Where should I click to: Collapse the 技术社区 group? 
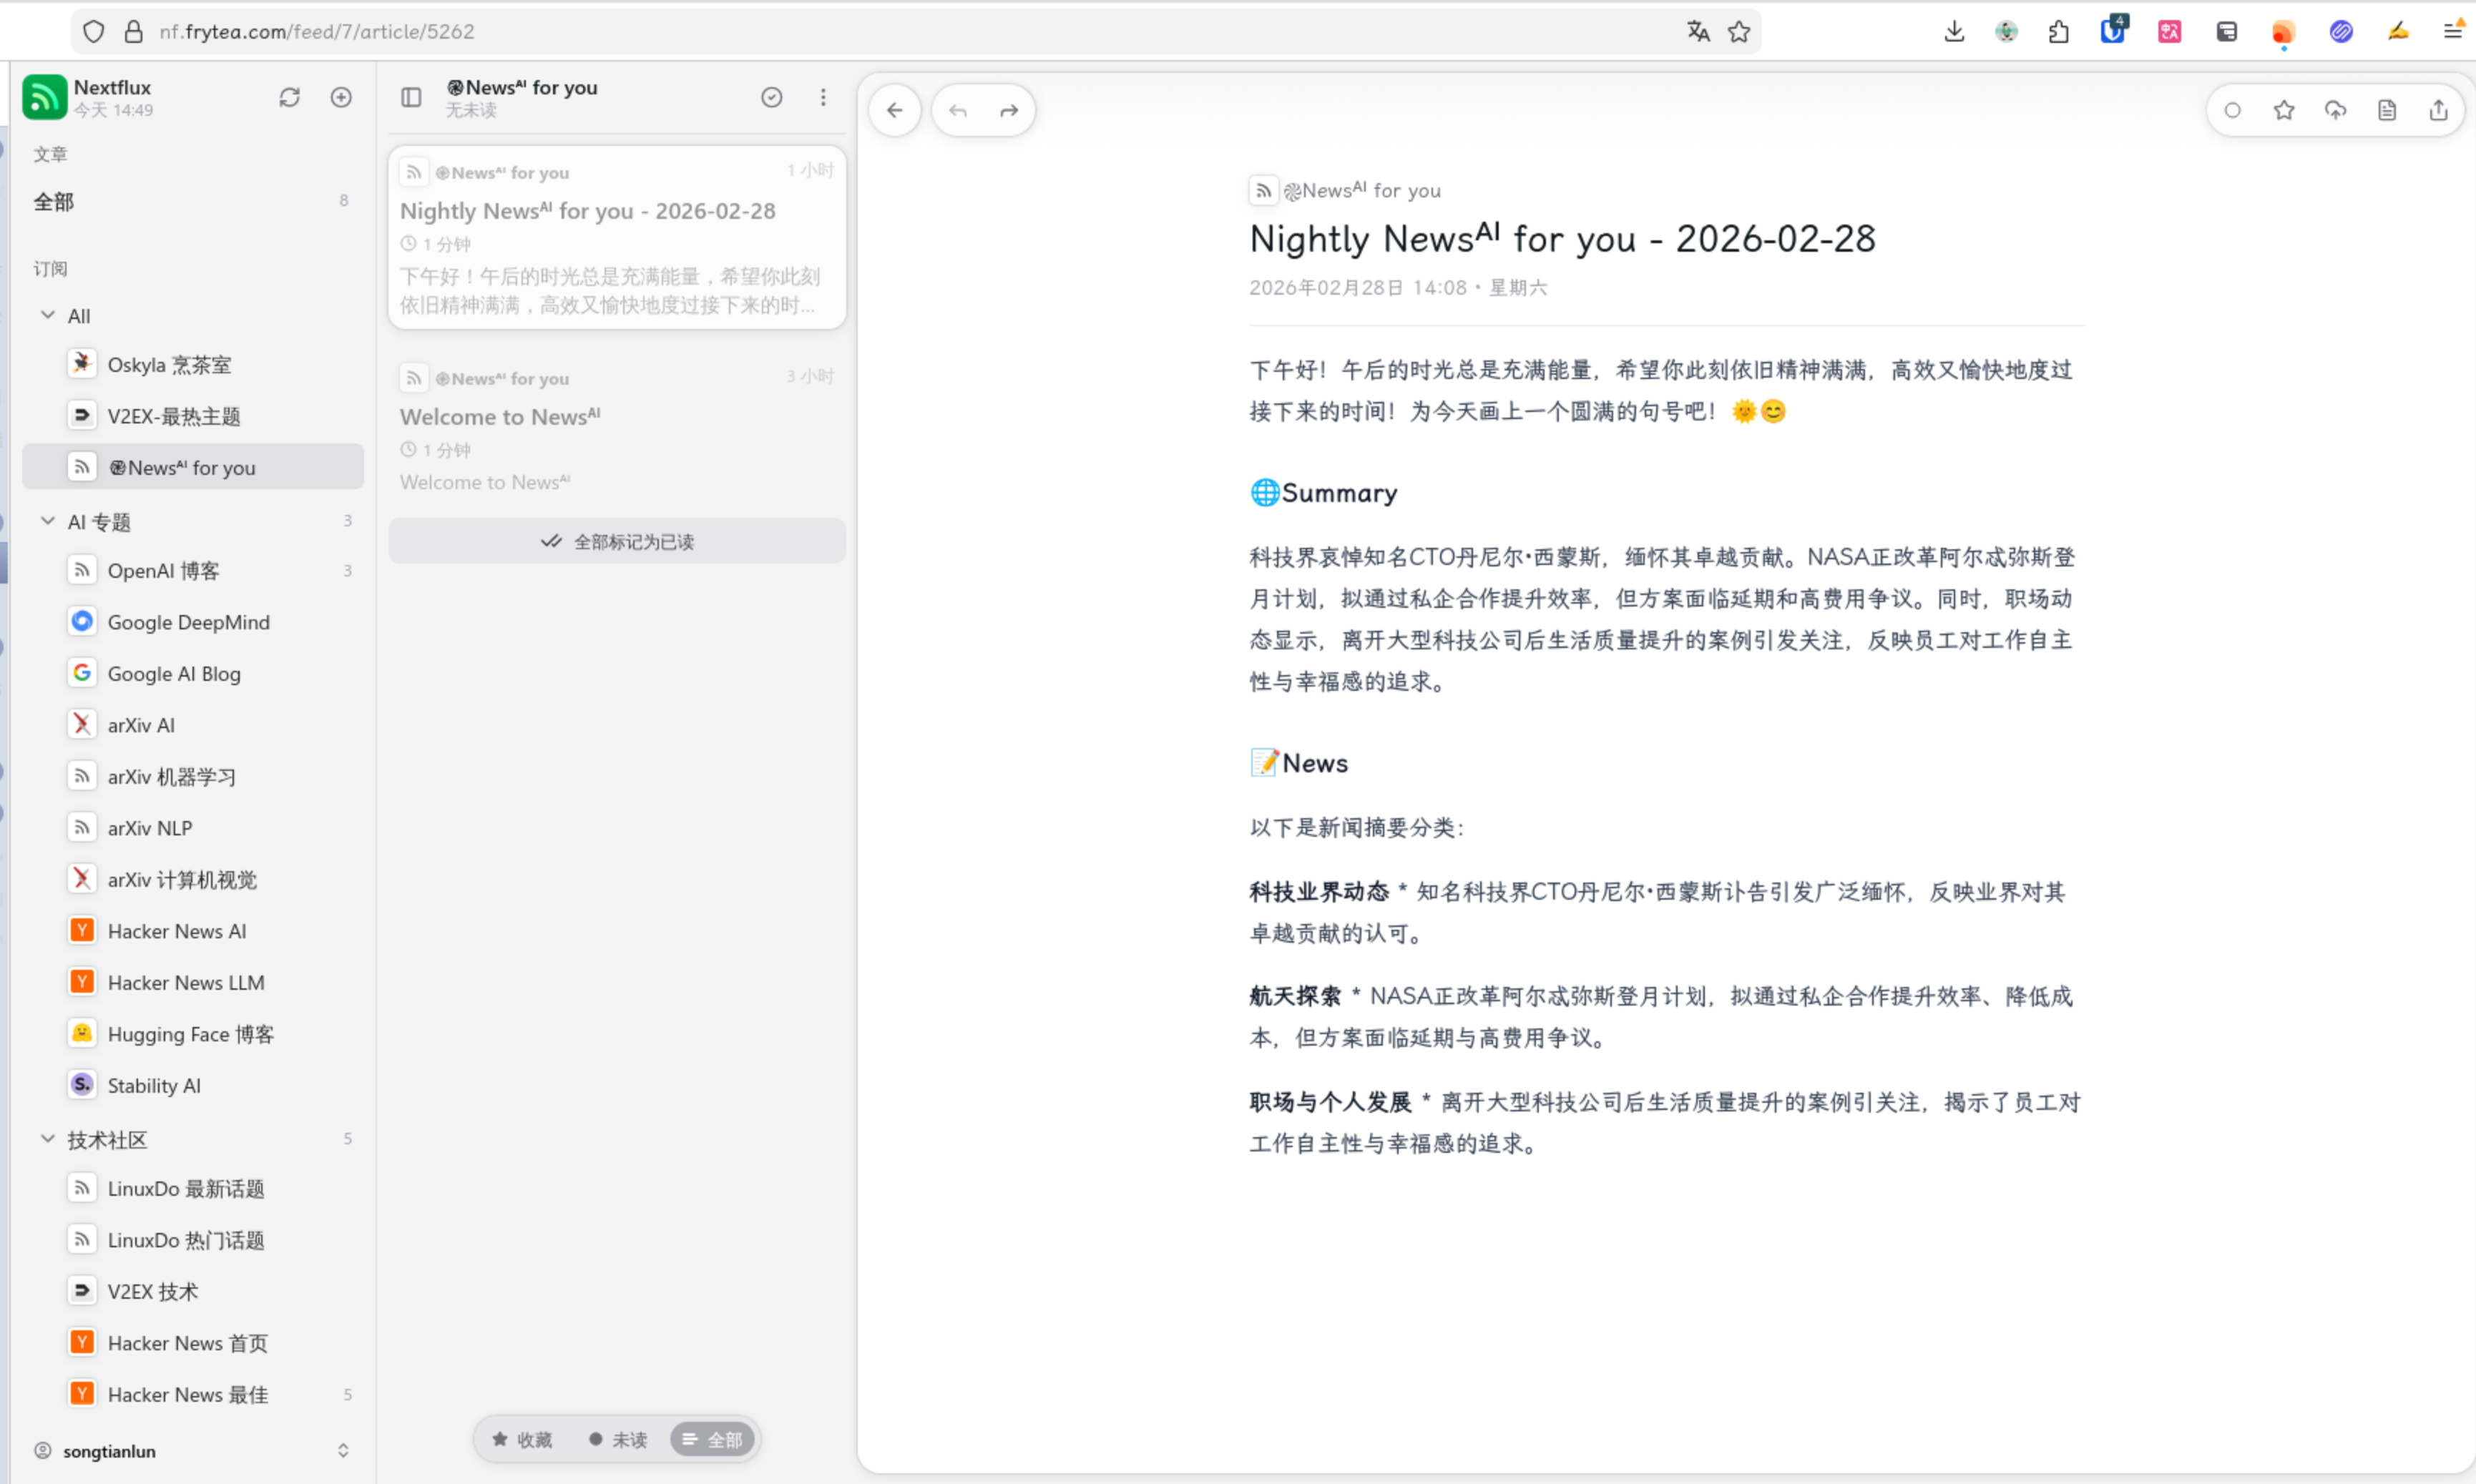[47, 1139]
